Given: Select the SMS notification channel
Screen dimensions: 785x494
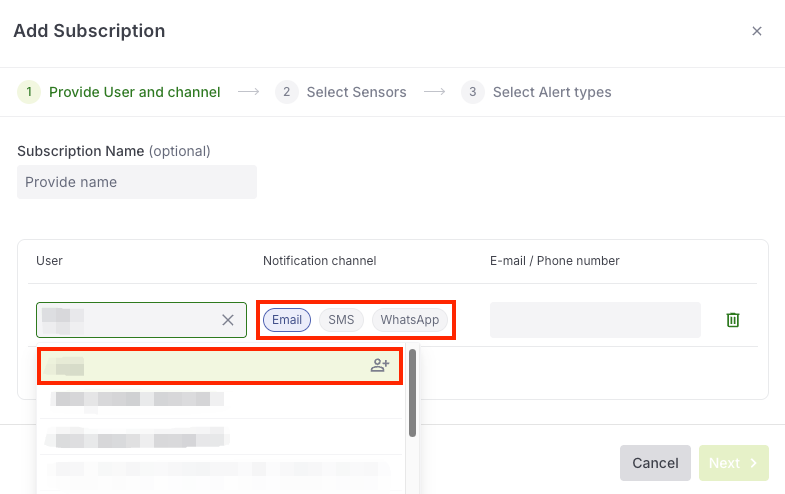Looking at the screenshot, I should [x=341, y=320].
